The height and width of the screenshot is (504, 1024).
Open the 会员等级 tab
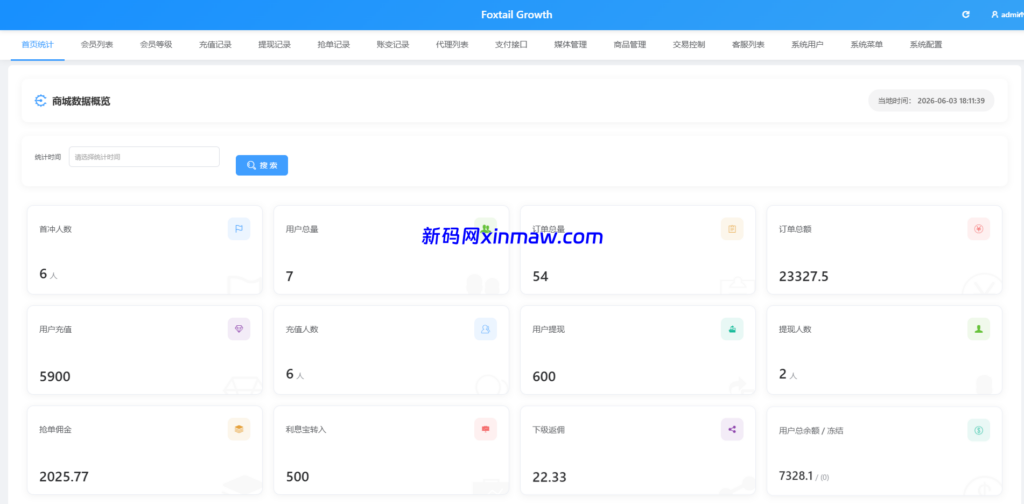pos(156,45)
